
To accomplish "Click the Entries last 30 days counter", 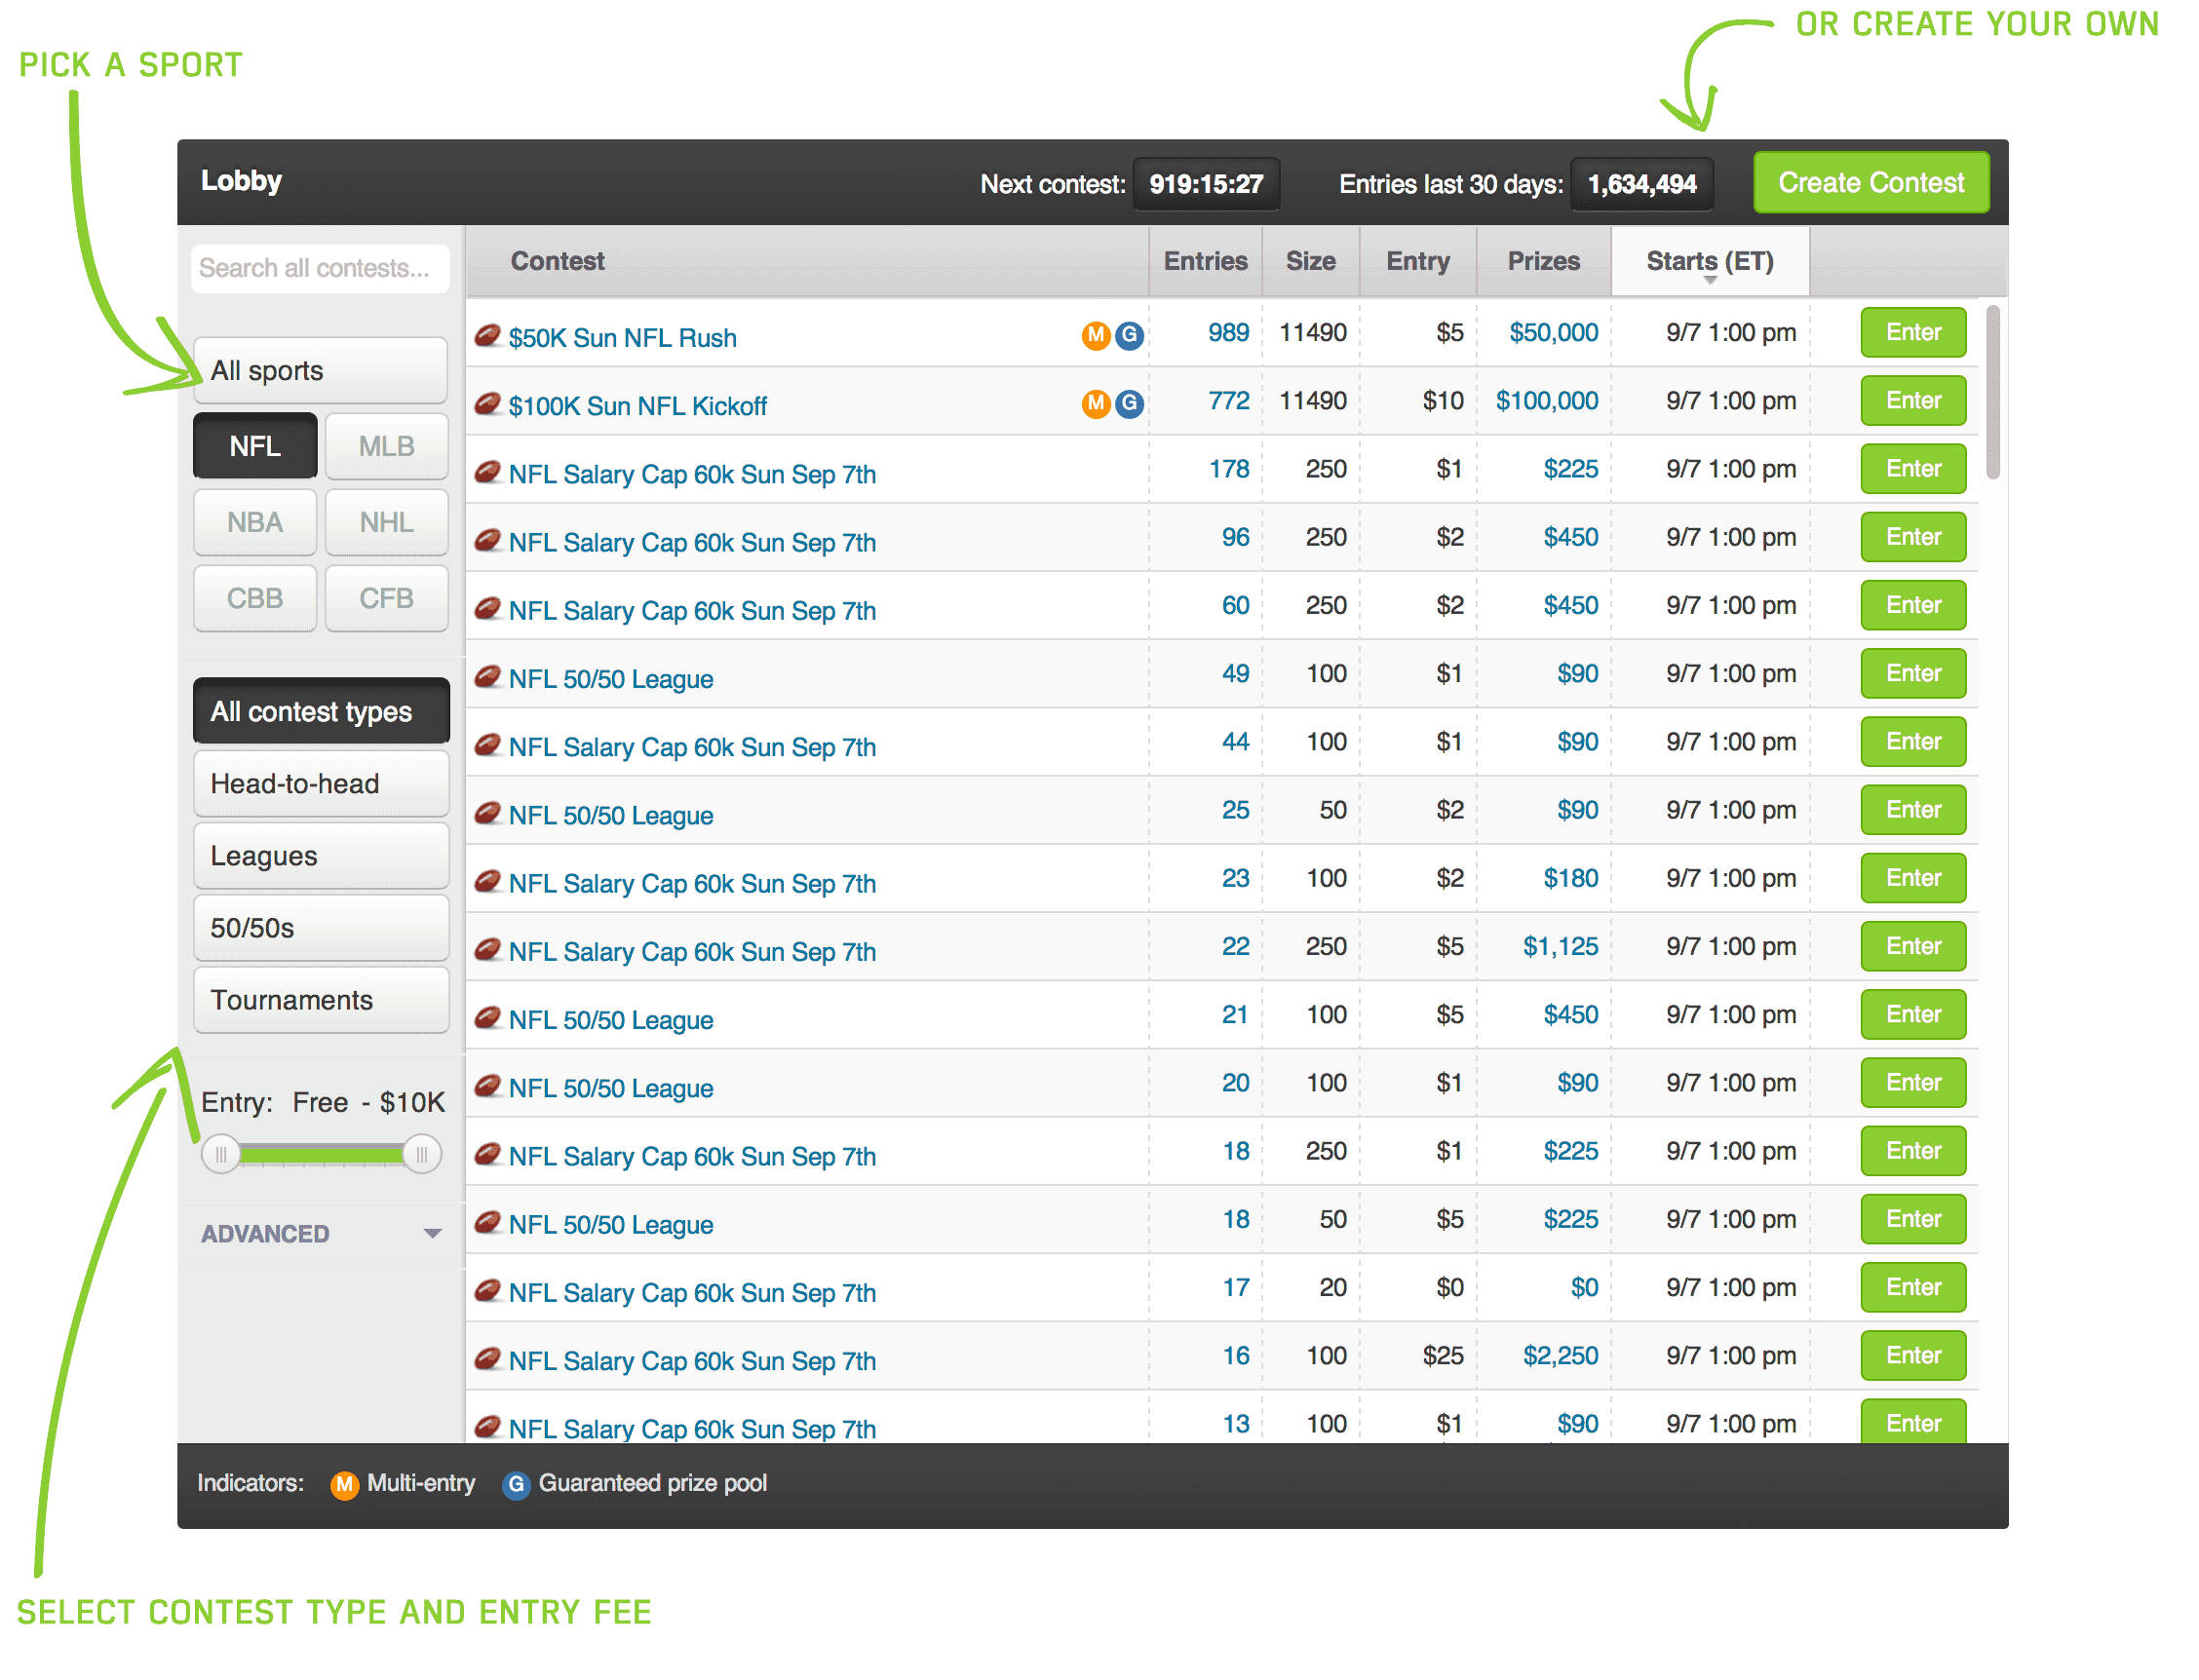I will click(x=1641, y=184).
